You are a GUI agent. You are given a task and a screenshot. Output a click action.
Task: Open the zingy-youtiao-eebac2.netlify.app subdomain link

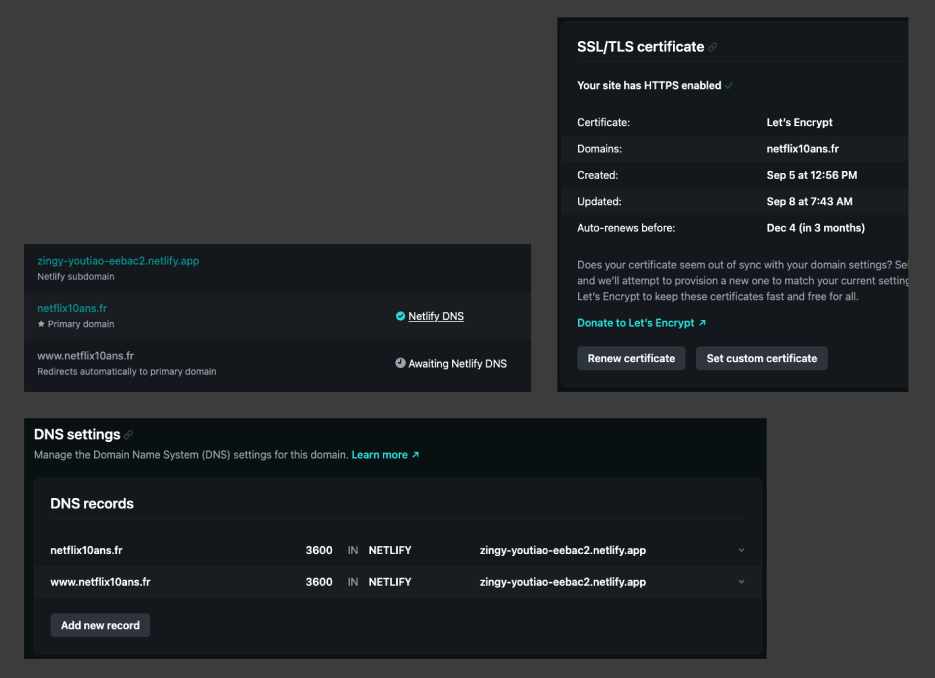click(x=116, y=260)
